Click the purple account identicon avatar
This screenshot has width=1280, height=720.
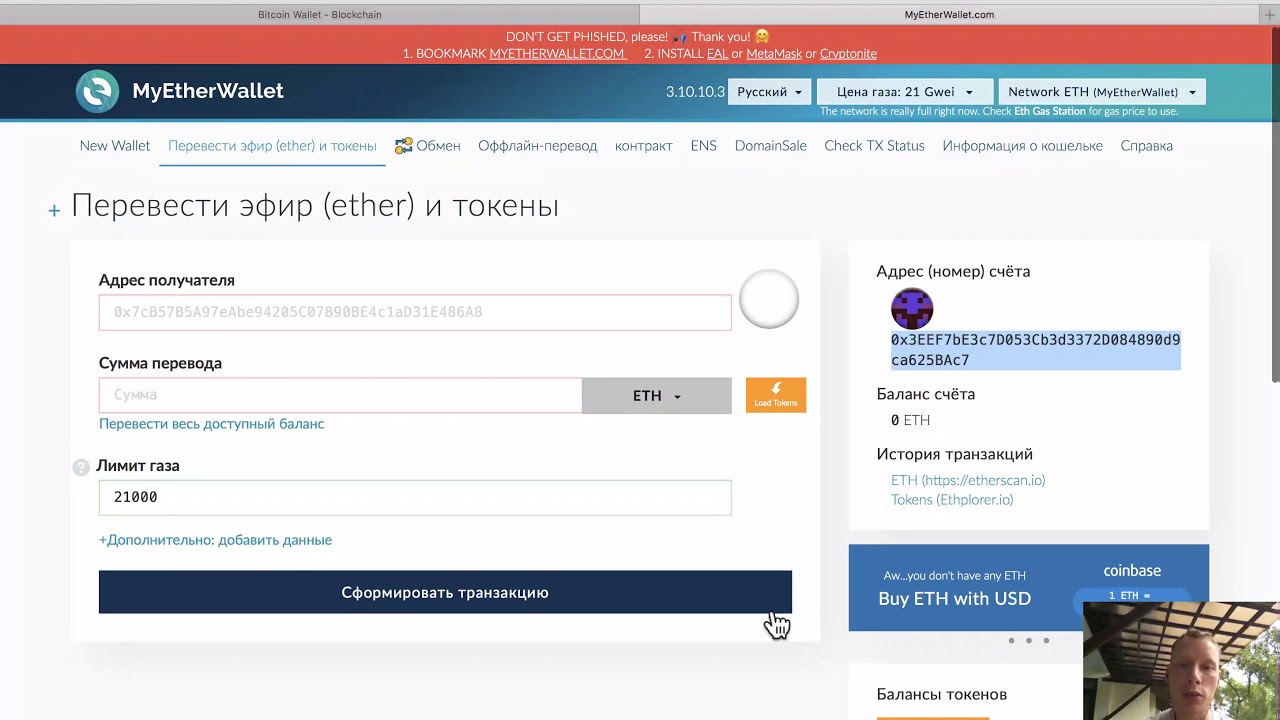(x=912, y=309)
